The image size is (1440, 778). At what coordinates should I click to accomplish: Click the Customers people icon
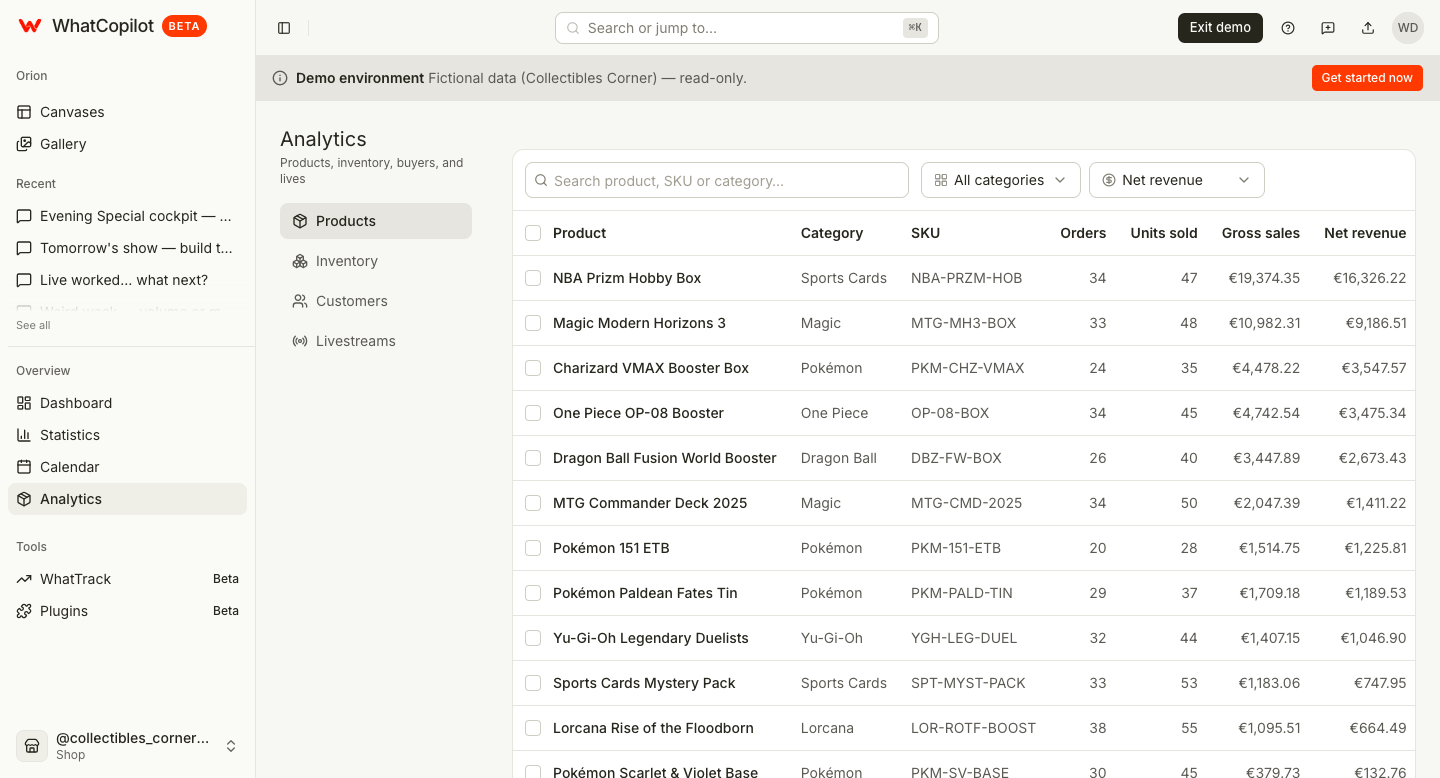[300, 301]
